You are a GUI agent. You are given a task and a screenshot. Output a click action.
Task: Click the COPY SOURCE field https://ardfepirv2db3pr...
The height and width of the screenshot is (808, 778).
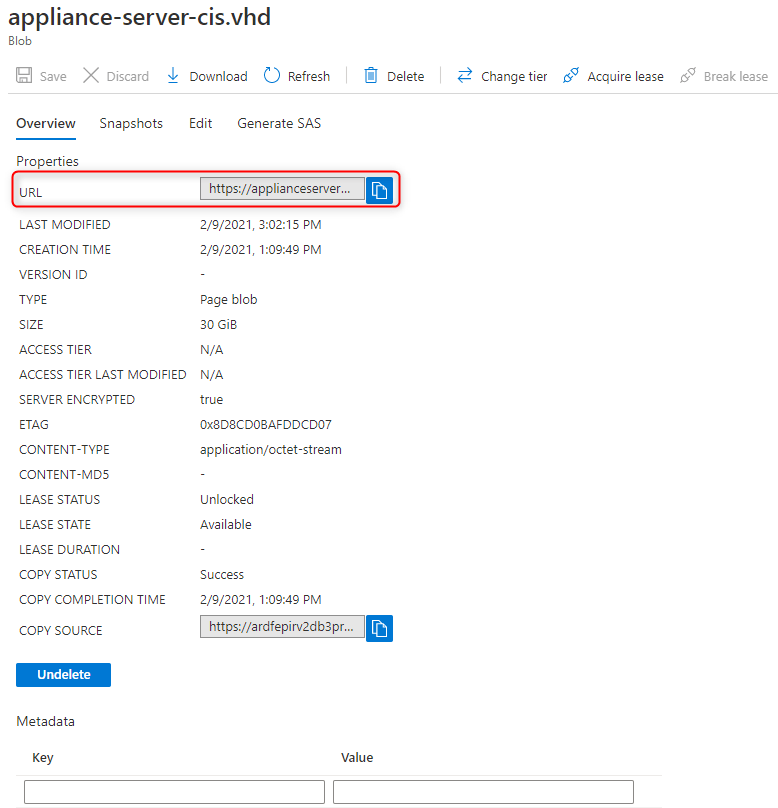(x=282, y=627)
